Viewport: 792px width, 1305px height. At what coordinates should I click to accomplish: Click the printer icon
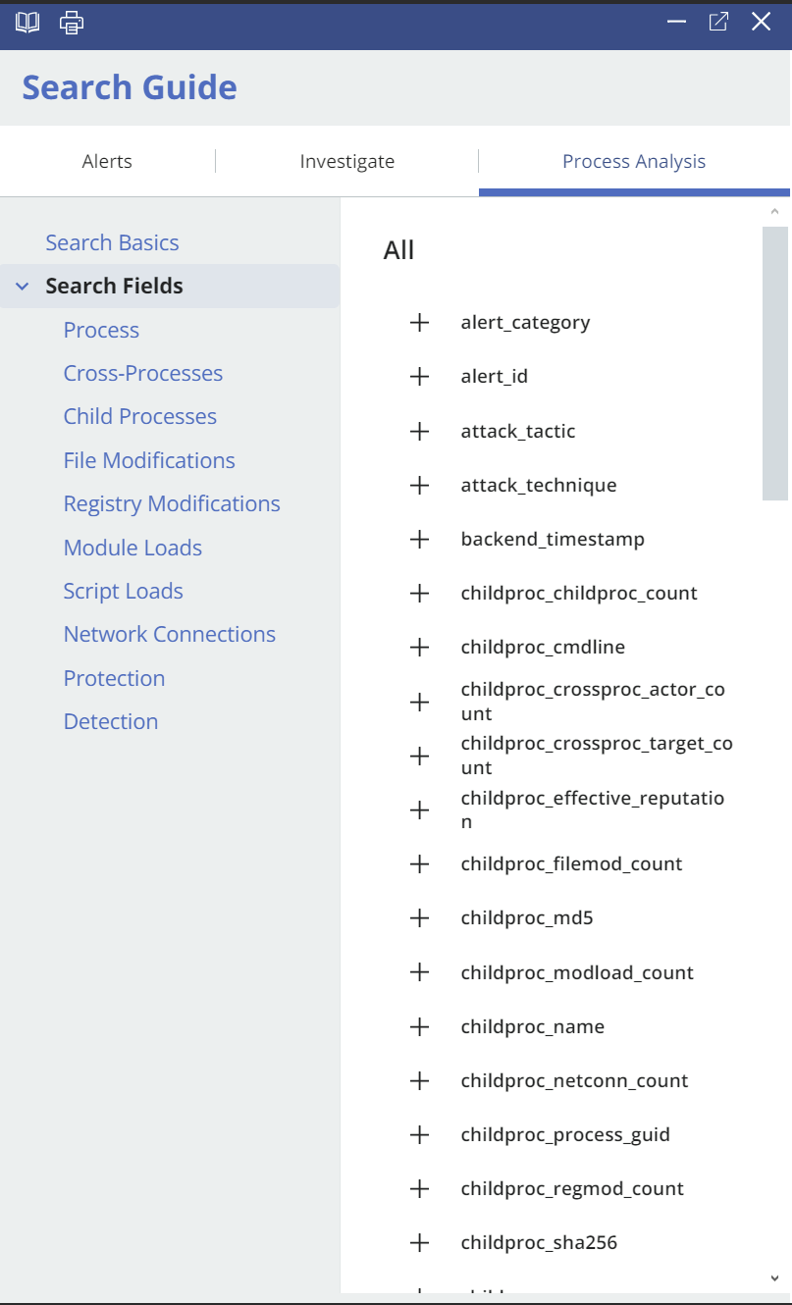click(x=71, y=22)
